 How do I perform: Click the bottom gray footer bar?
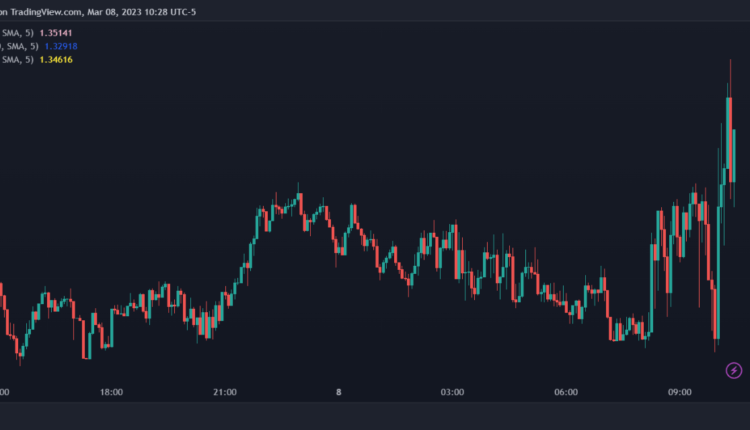click(375, 417)
